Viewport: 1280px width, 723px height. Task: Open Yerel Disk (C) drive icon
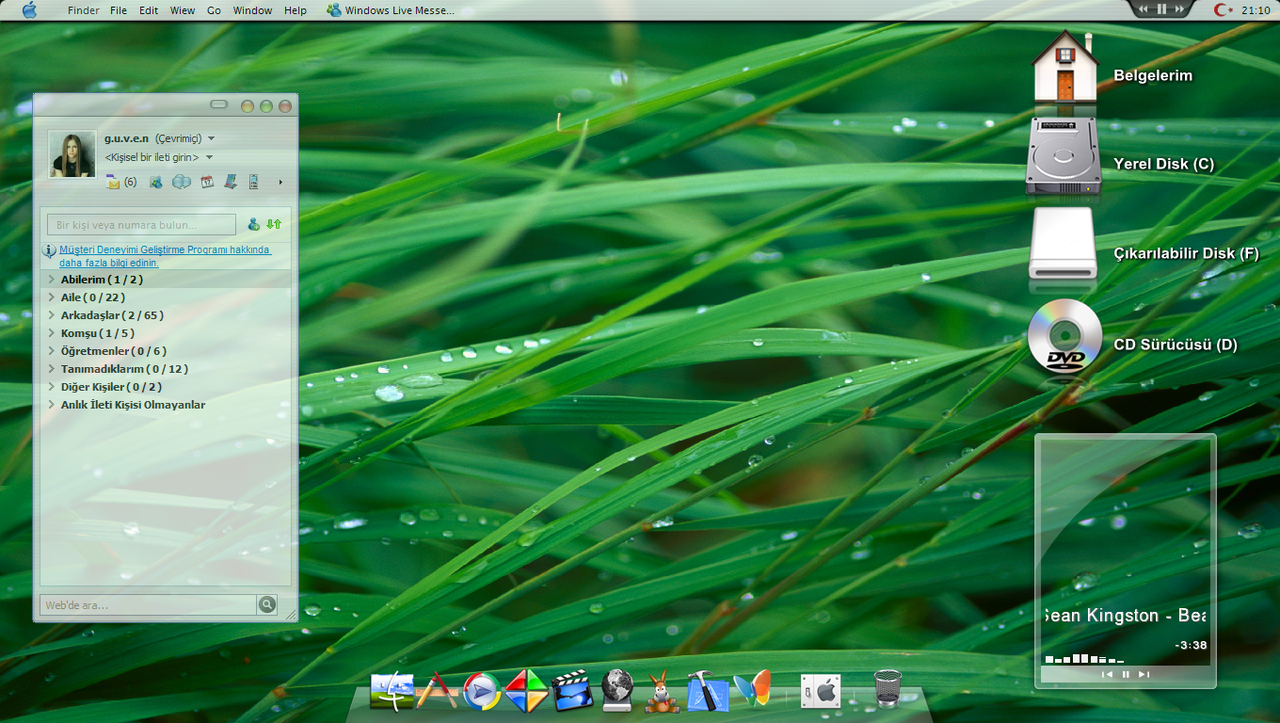point(1064,157)
